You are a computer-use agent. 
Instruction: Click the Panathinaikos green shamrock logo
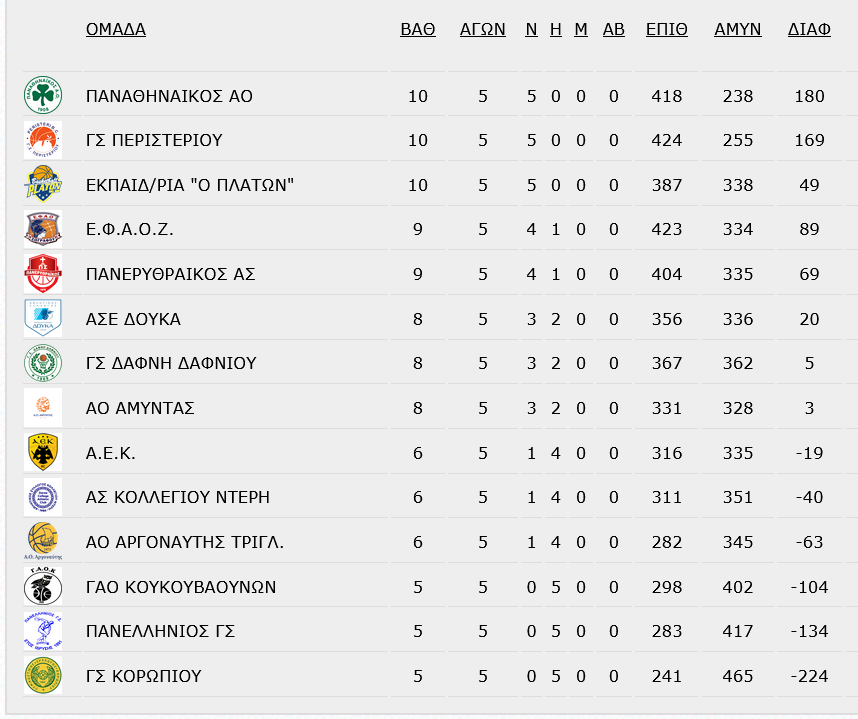click(43, 96)
